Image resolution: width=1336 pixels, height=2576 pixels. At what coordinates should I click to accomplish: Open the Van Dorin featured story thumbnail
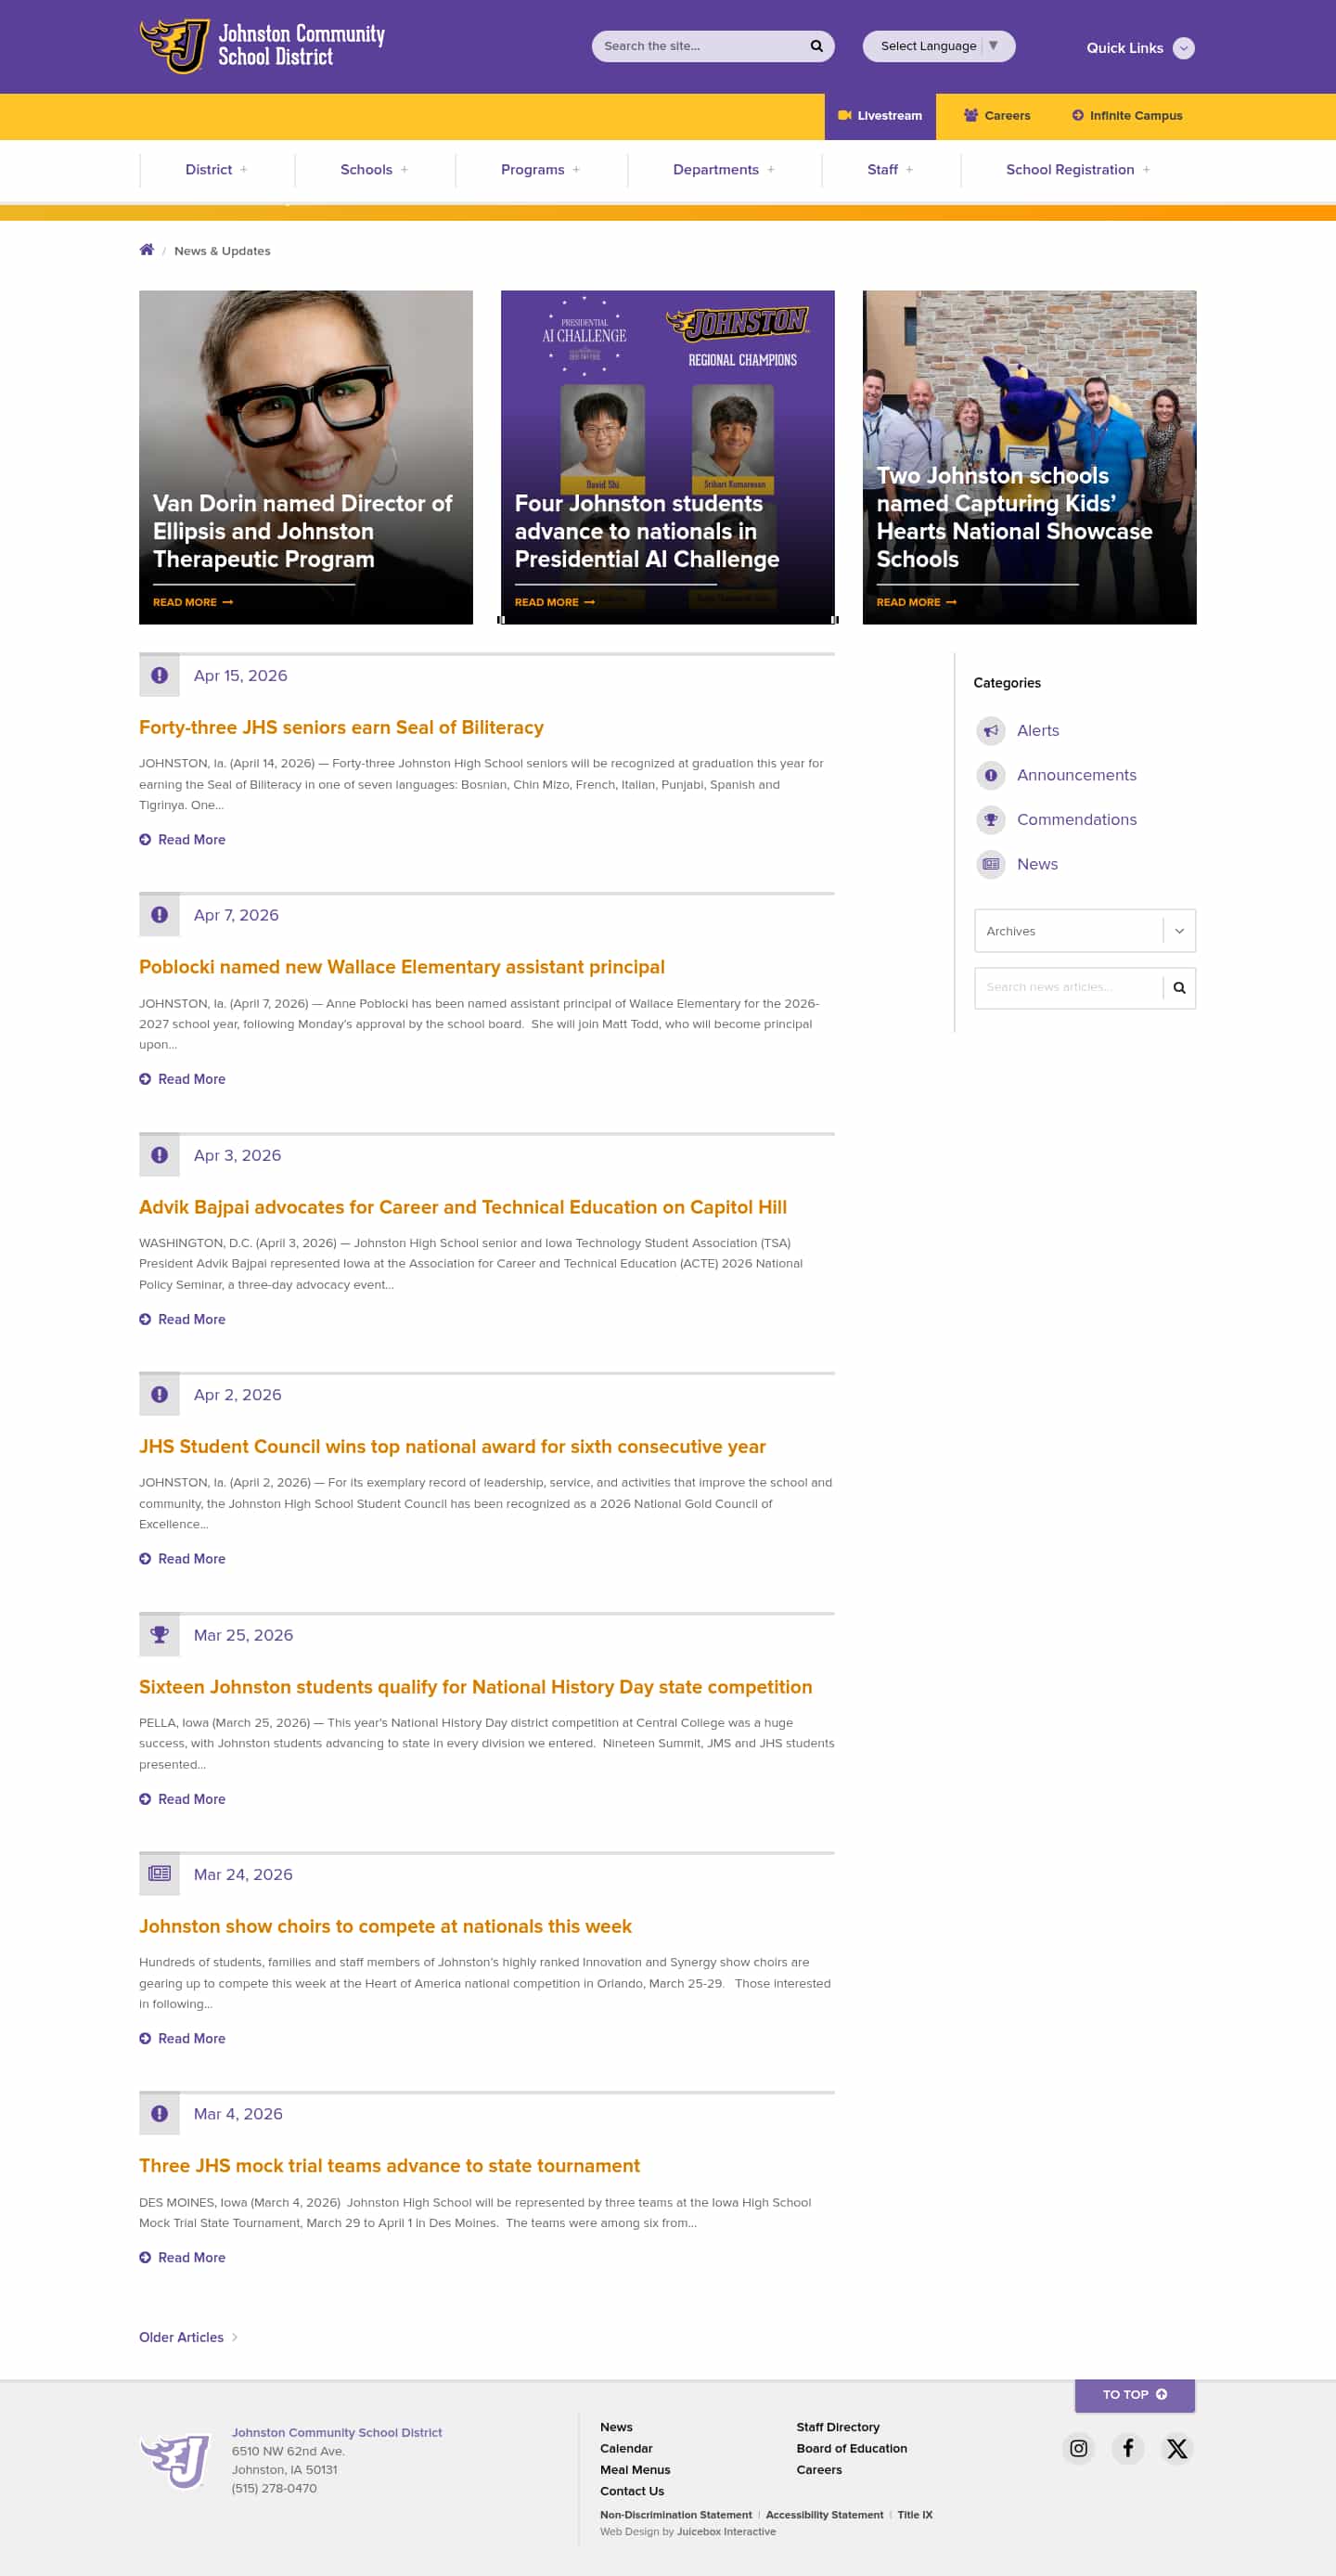[x=306, y=457]
